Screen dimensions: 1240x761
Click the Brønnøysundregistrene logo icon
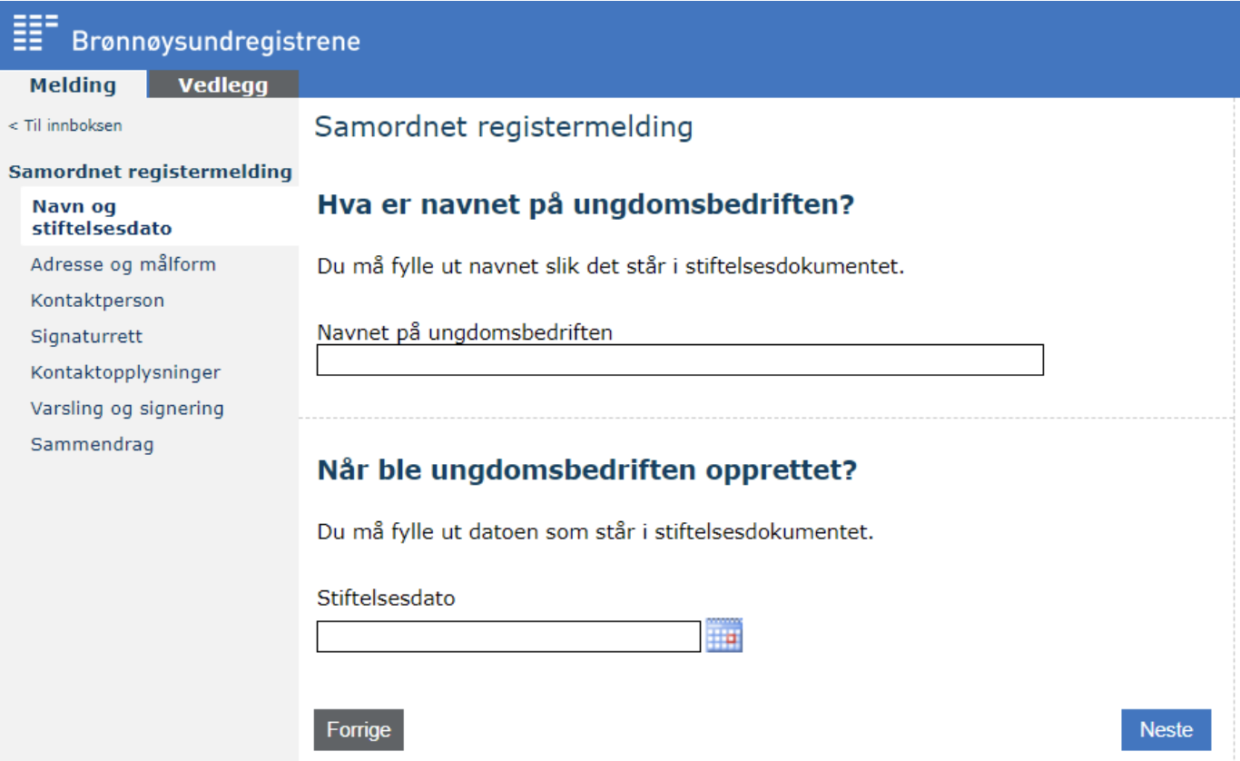tap(34, 32)
